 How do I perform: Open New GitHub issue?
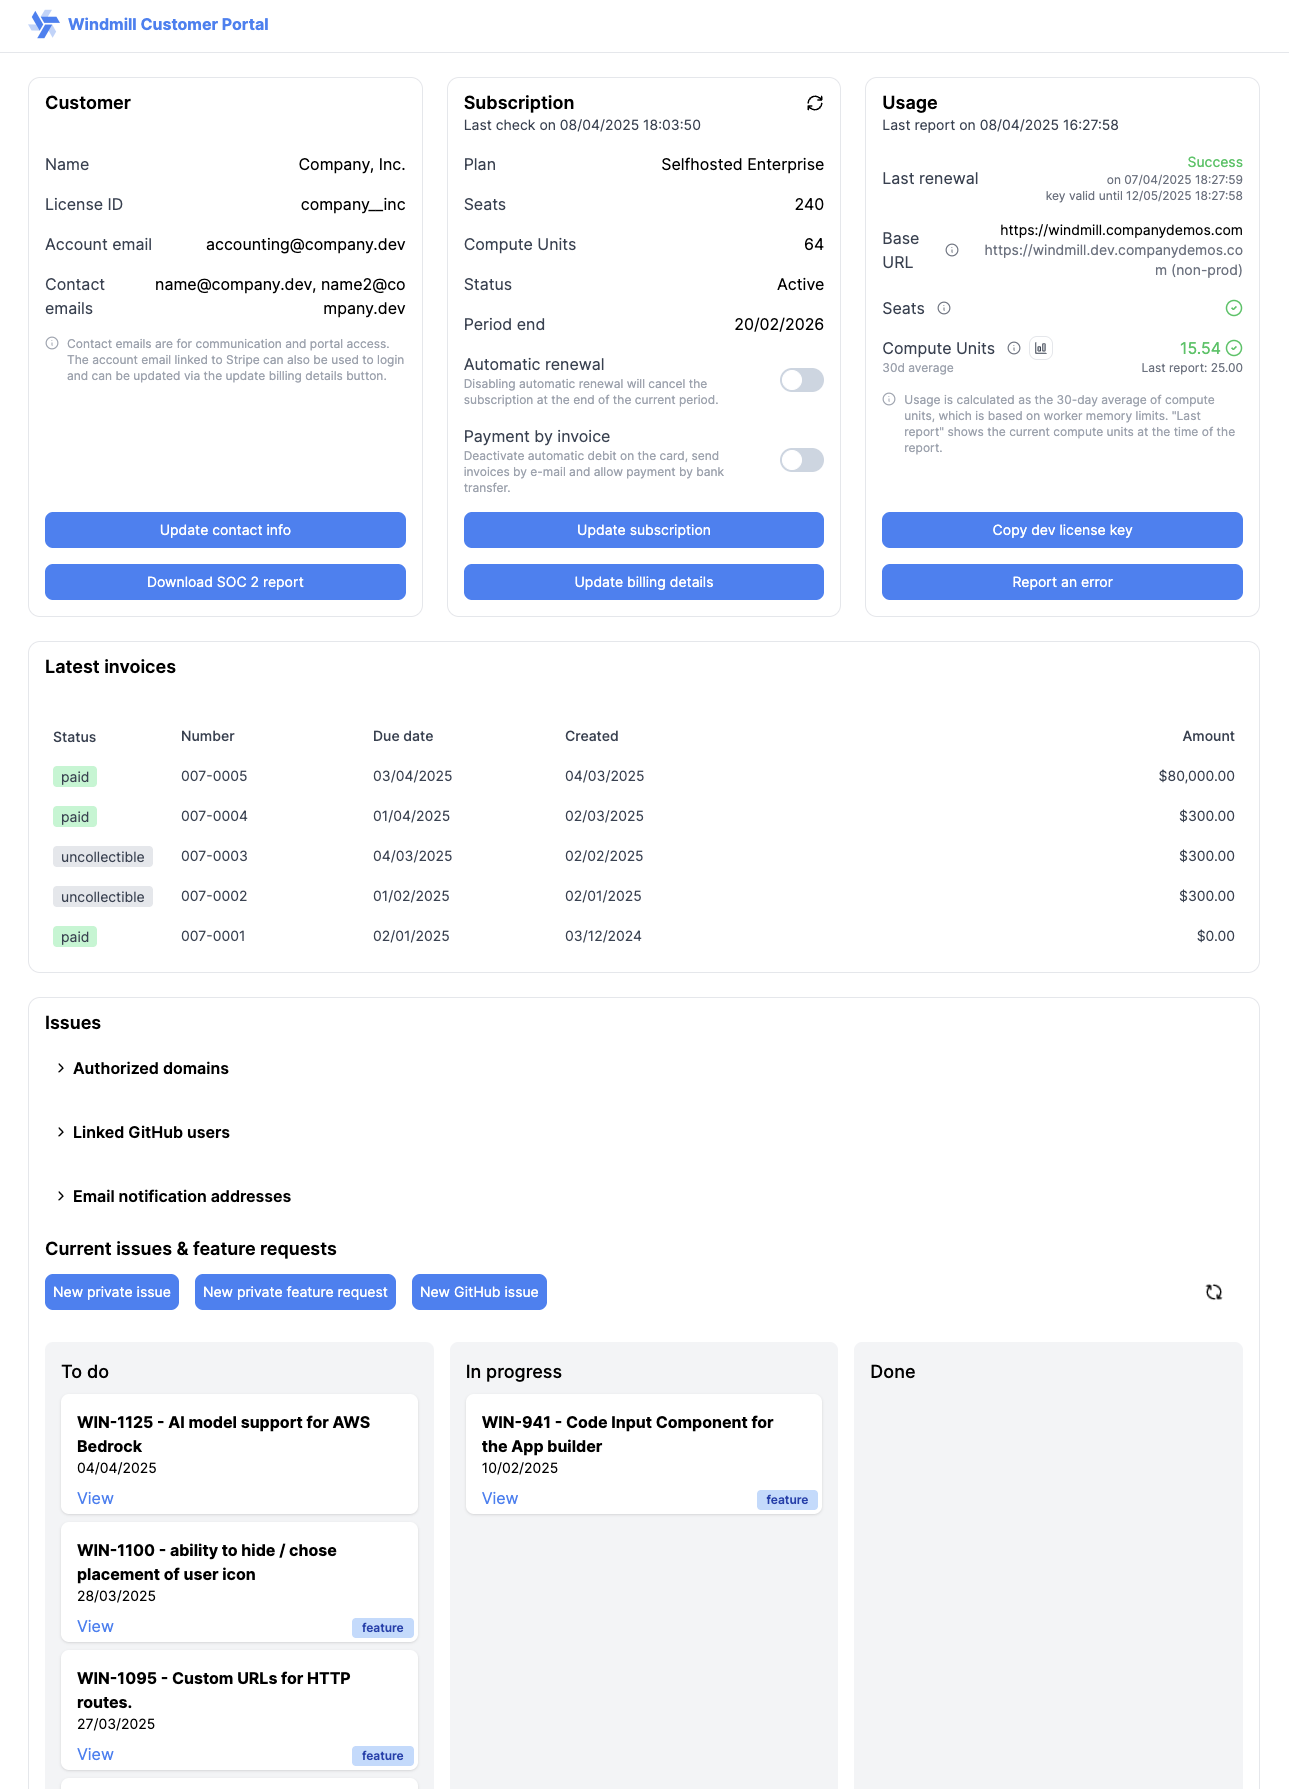tap(479, 1292)
